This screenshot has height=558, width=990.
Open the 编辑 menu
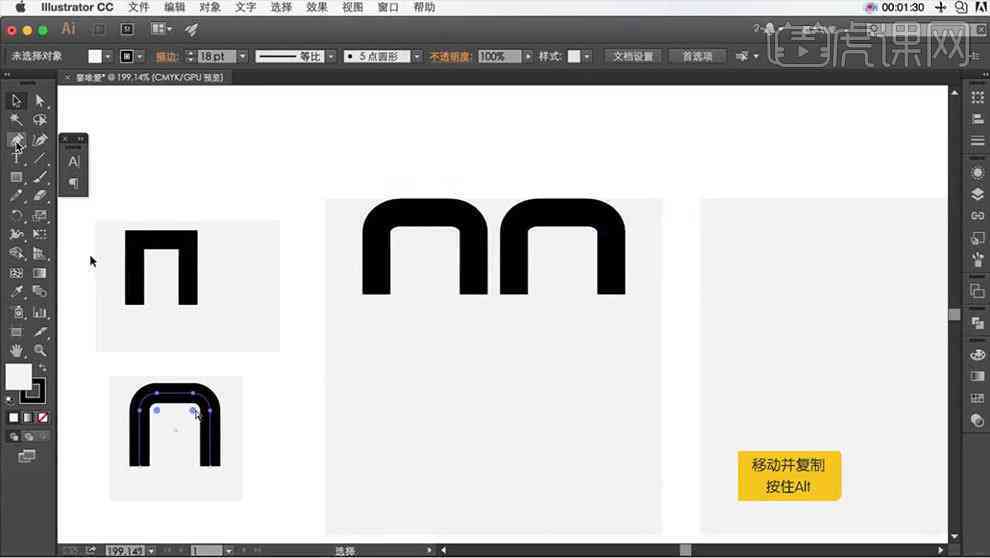(174, 8)
